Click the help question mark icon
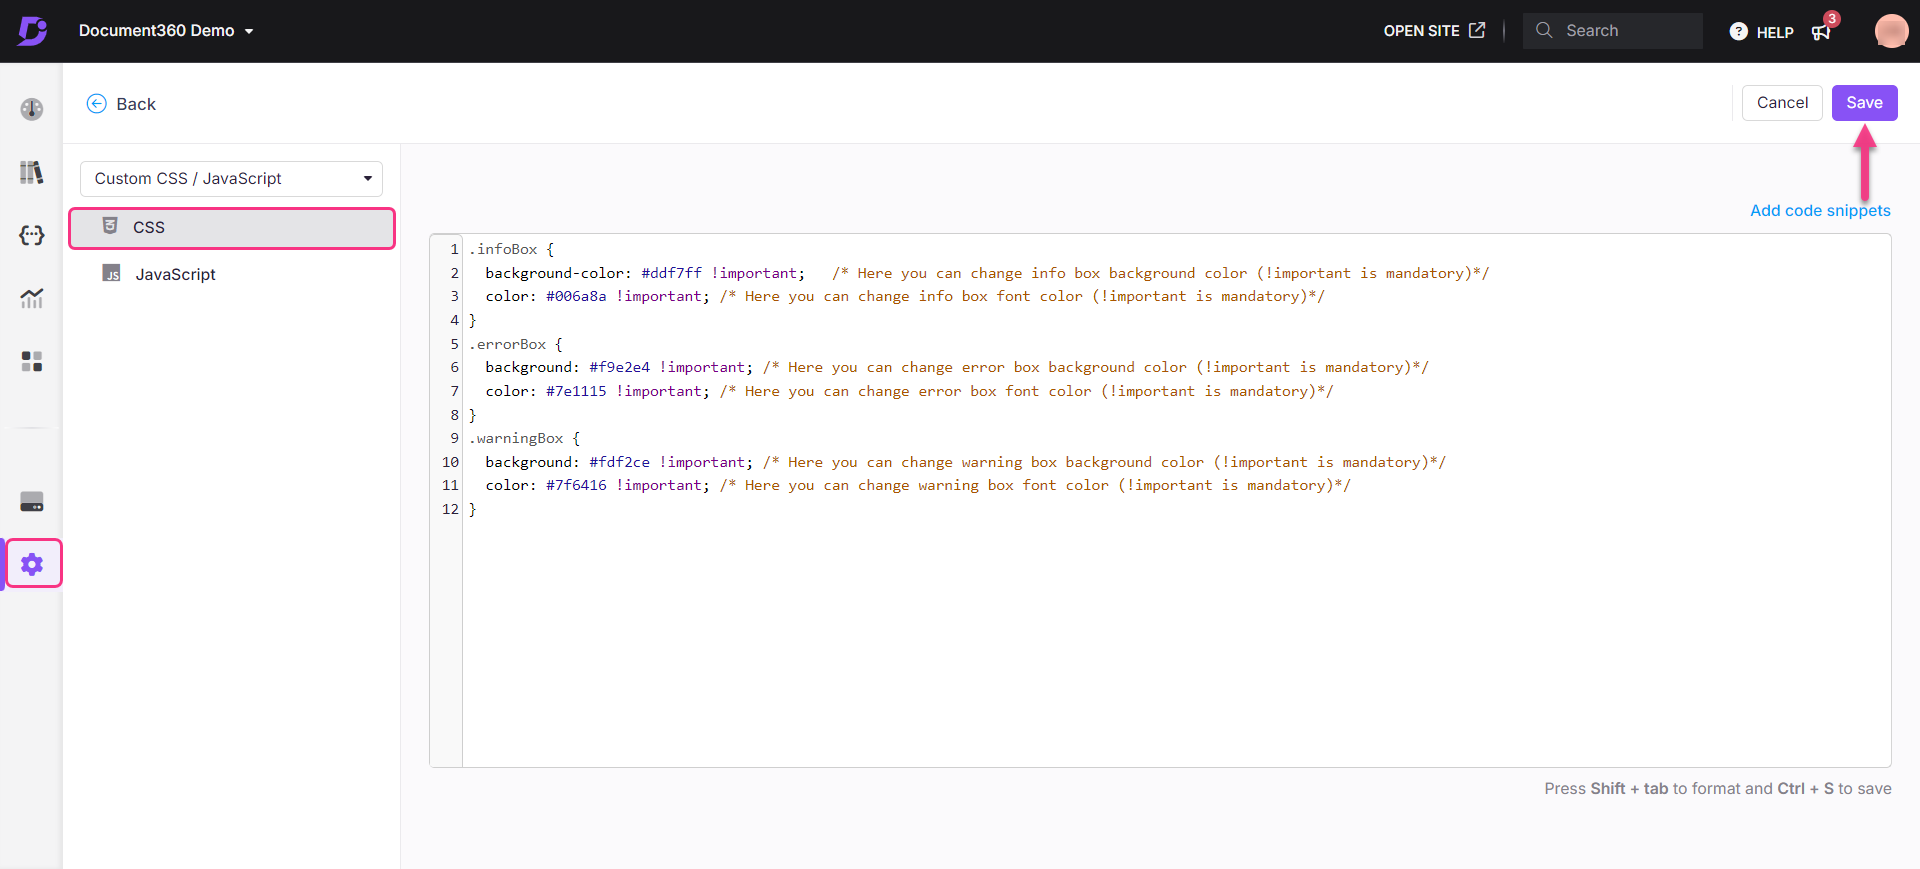The height and width of the screenshot is (869, 1920). point(1739,31)
